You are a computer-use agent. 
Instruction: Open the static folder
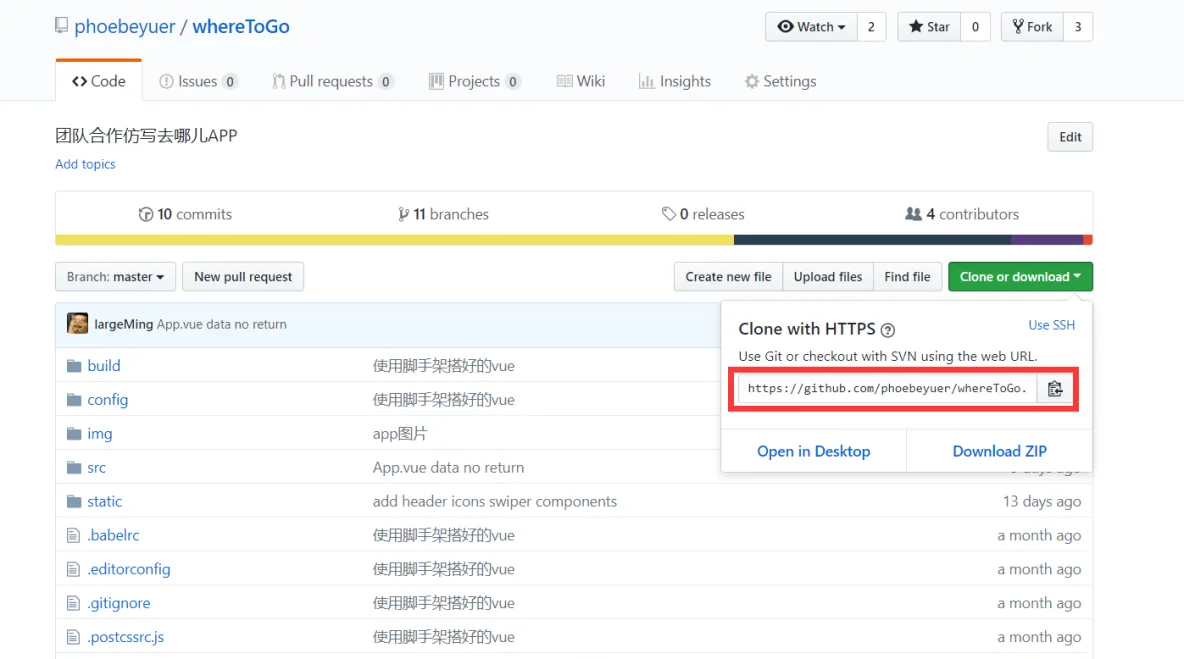(x=104, y=501)
